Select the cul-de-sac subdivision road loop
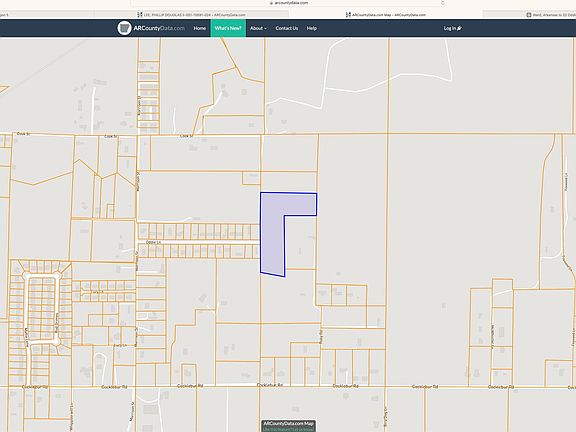The image size is (576, 432). point(42,309)
